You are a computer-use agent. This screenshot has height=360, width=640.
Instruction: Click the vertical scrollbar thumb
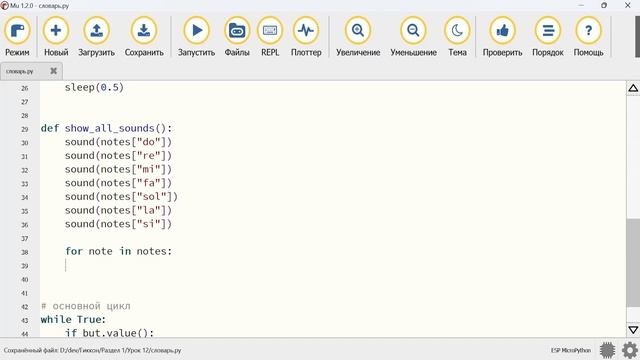click(x=633, y=262)
